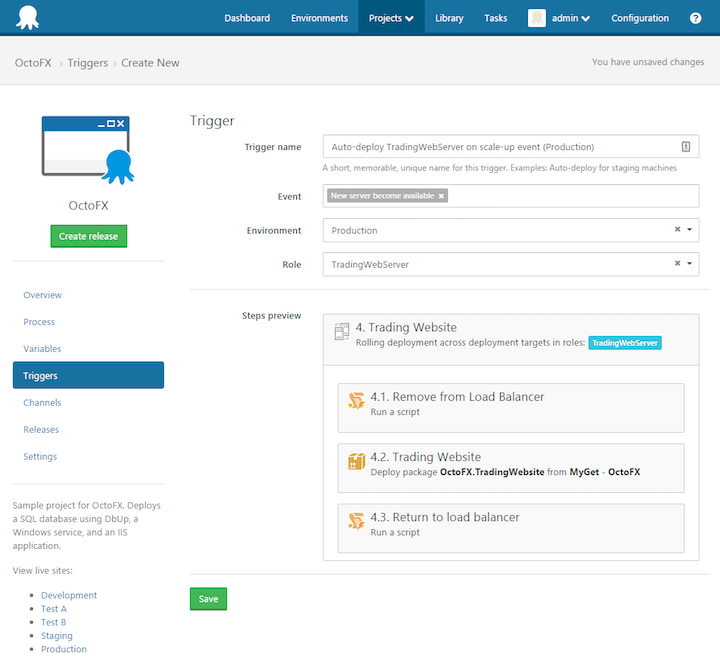Expand the Role dropdown arrow
Viewport: 720px width, 663px height.
coord(689,264)
